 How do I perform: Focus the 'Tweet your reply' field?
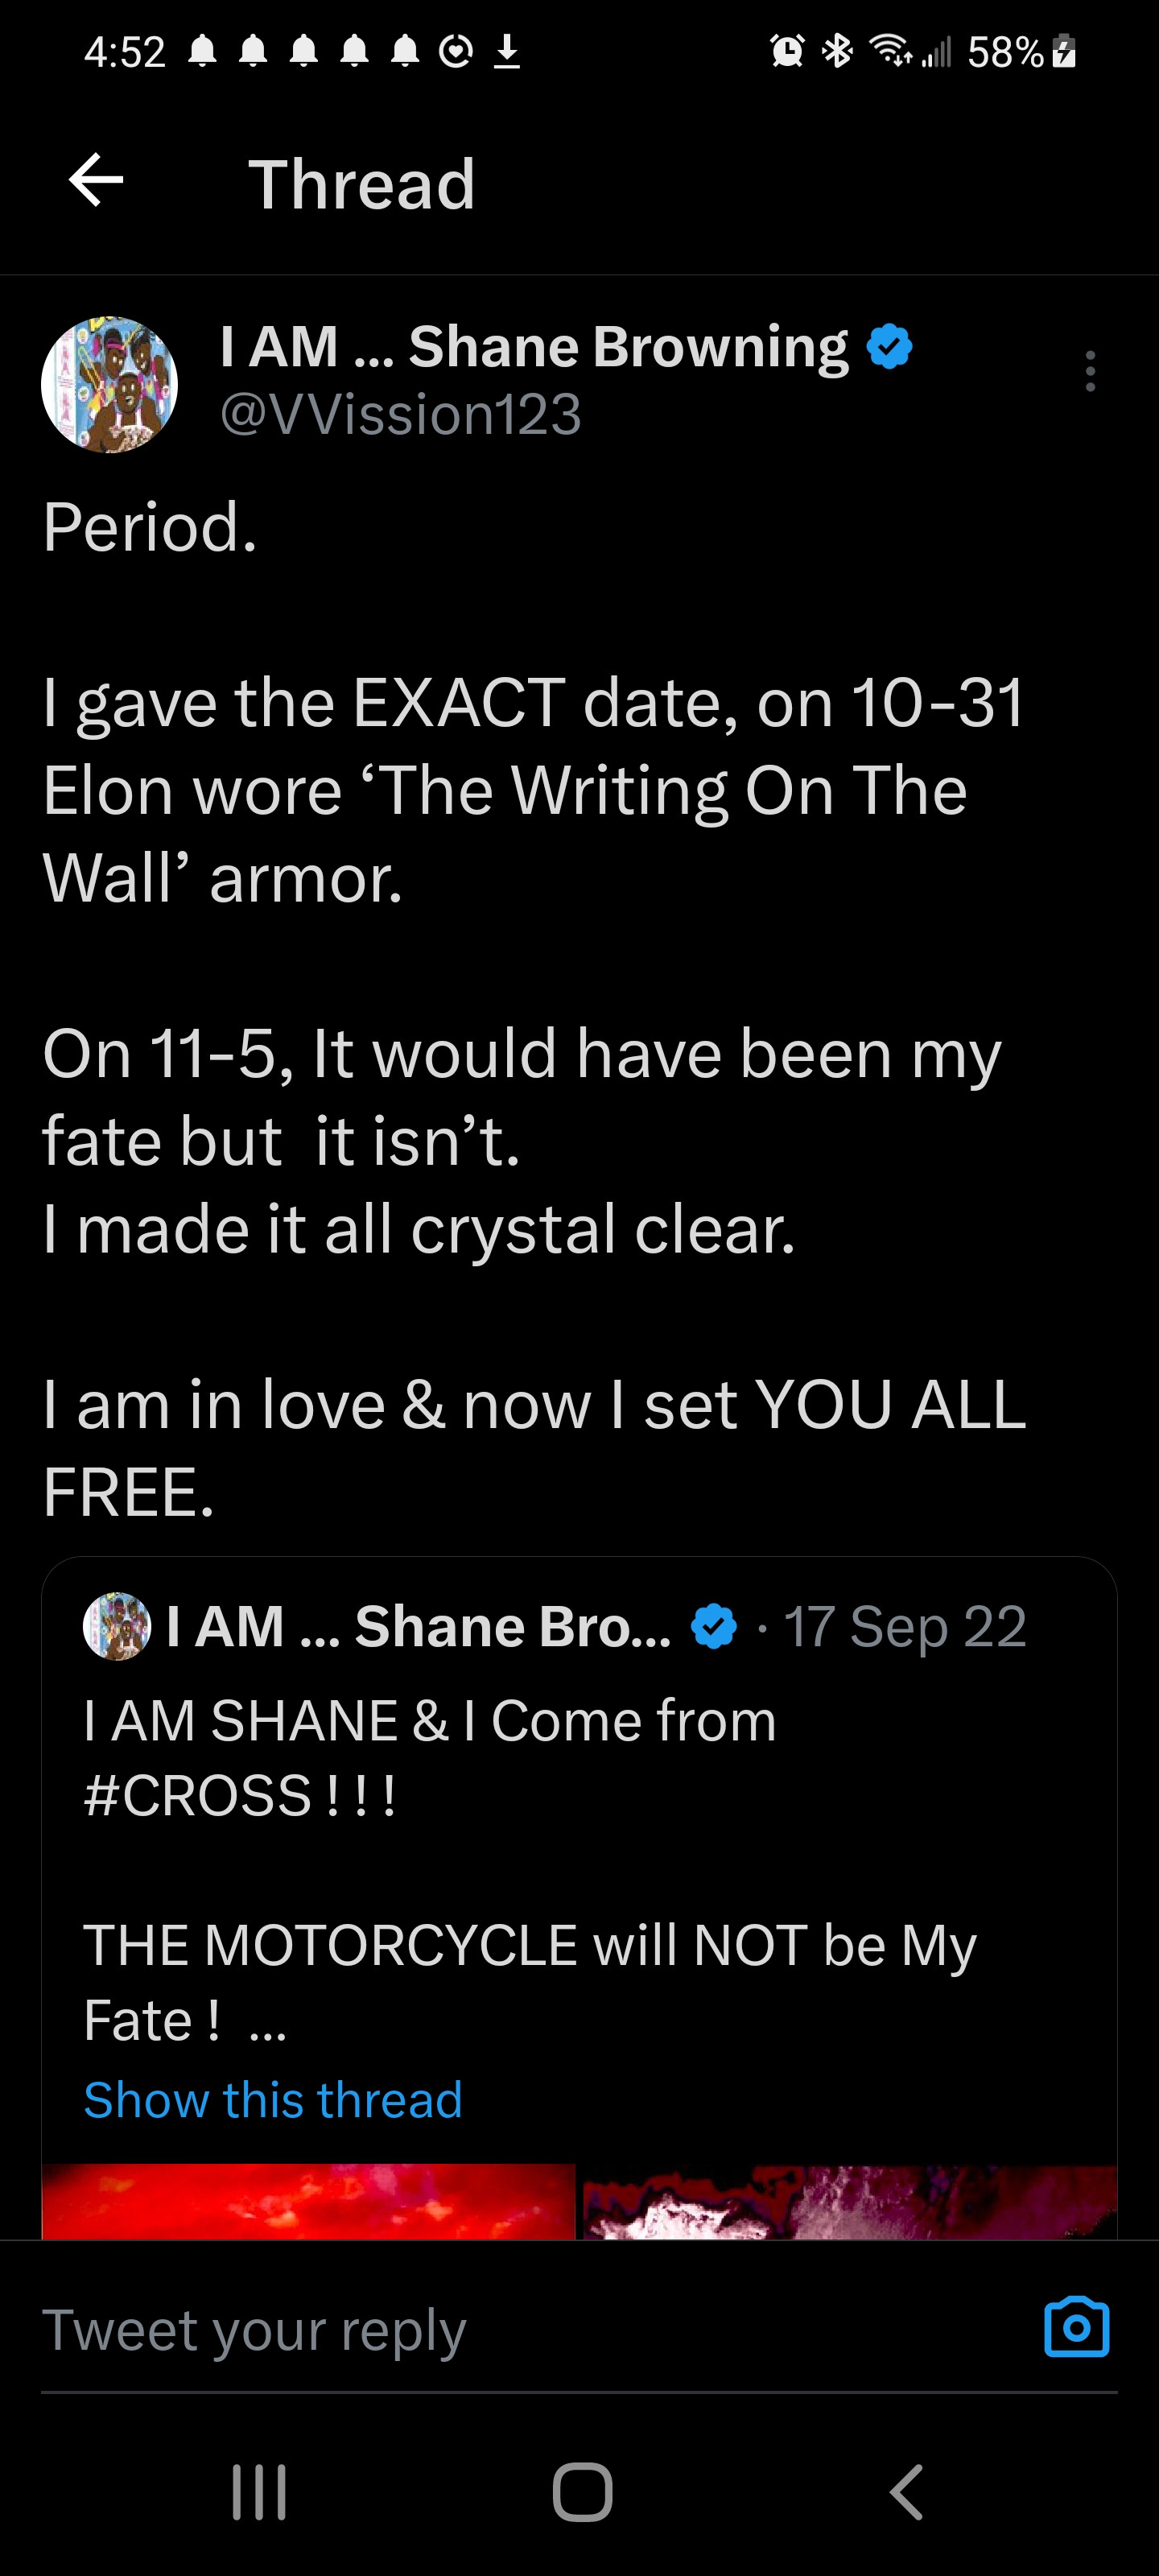(x=500, y=2330)
